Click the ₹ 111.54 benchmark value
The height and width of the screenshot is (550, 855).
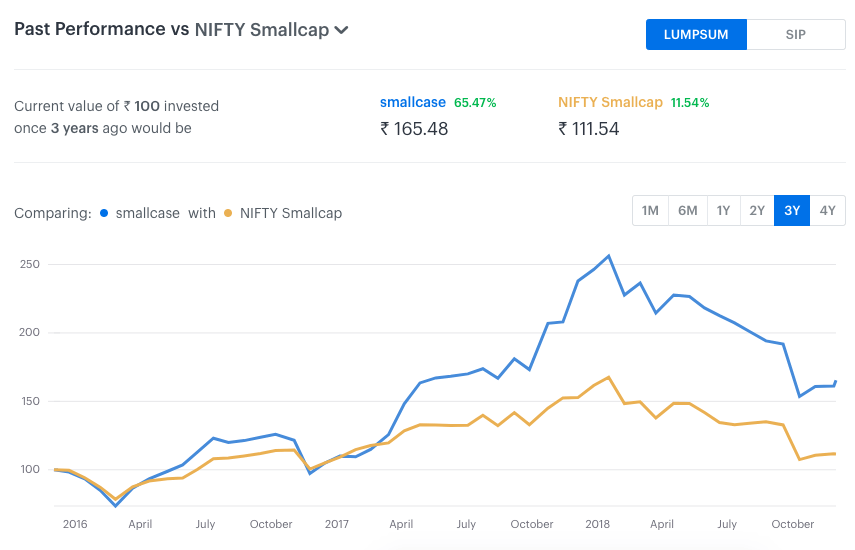click(x=588, y=129)
